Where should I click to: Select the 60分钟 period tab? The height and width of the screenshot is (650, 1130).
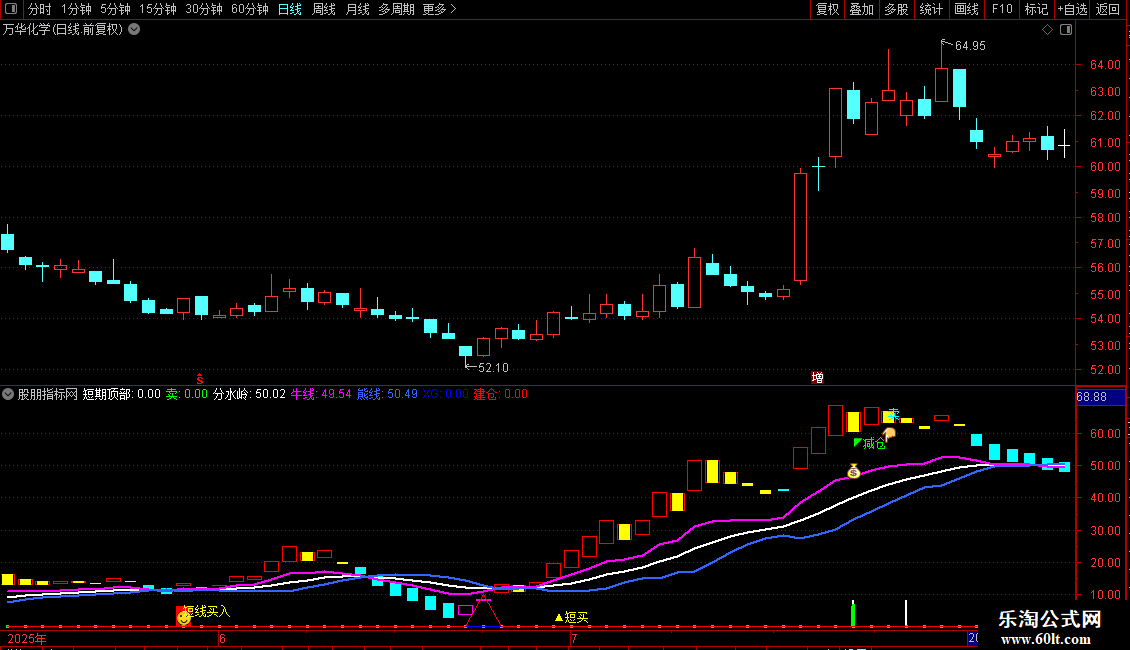coord(250,9)
